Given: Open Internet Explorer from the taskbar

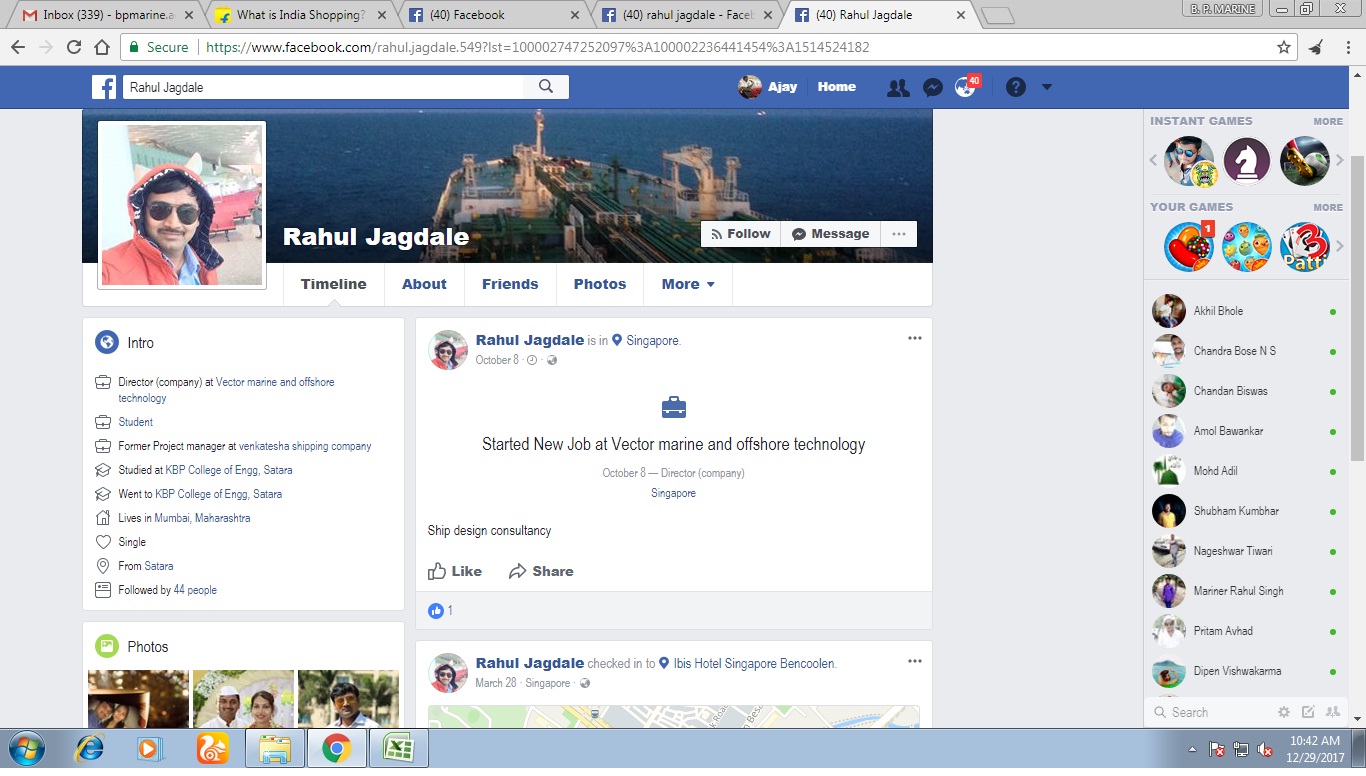Looking at the screenshot, I should [x=90, y=748].
